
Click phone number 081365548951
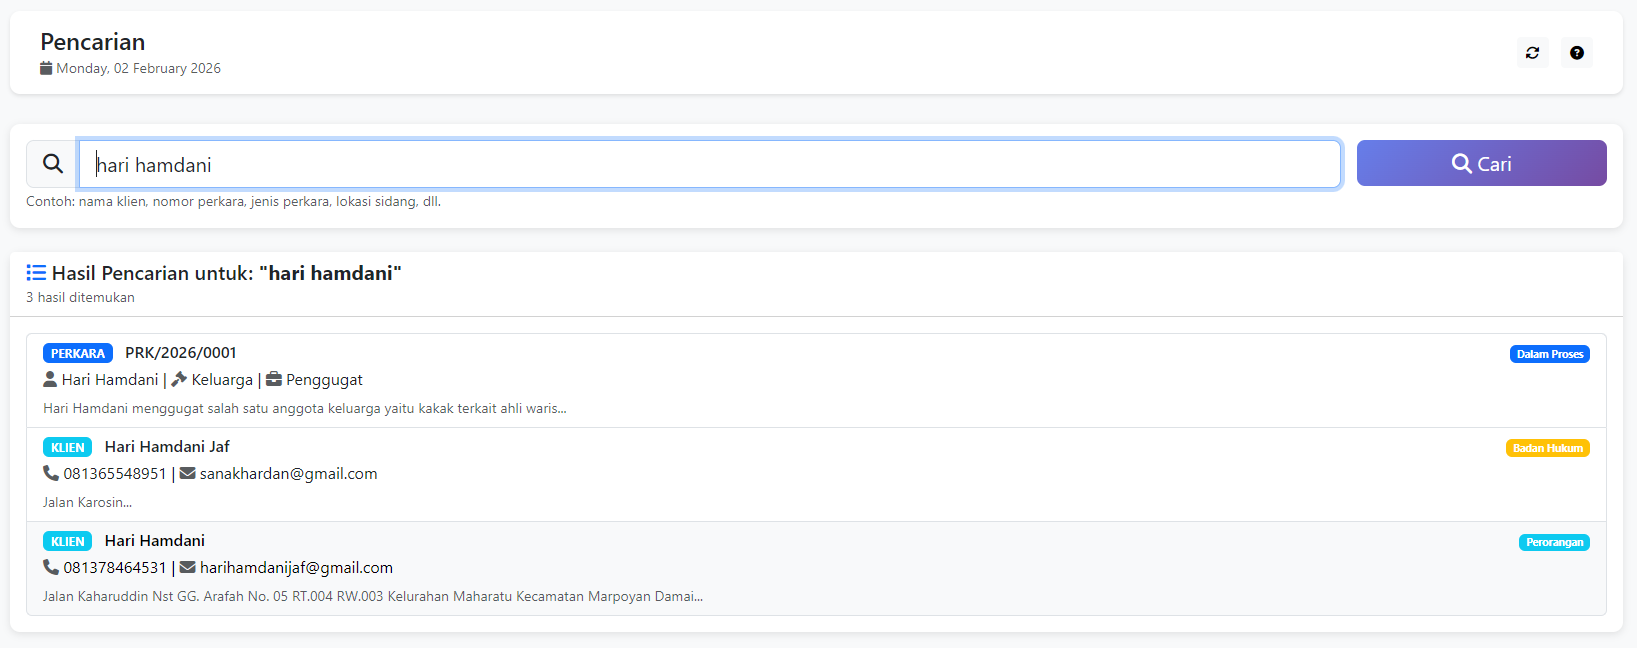pyautogui.click(x=115, y=474)
